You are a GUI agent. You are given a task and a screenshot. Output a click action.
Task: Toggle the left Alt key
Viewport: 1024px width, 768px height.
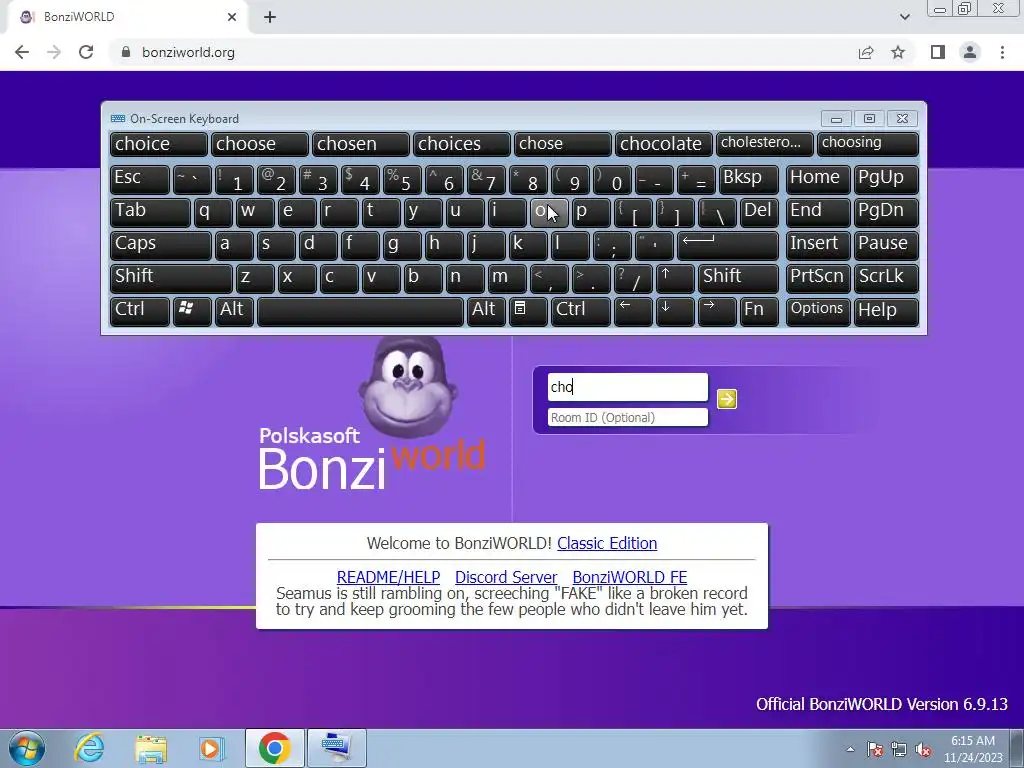(x=234, y=312)
